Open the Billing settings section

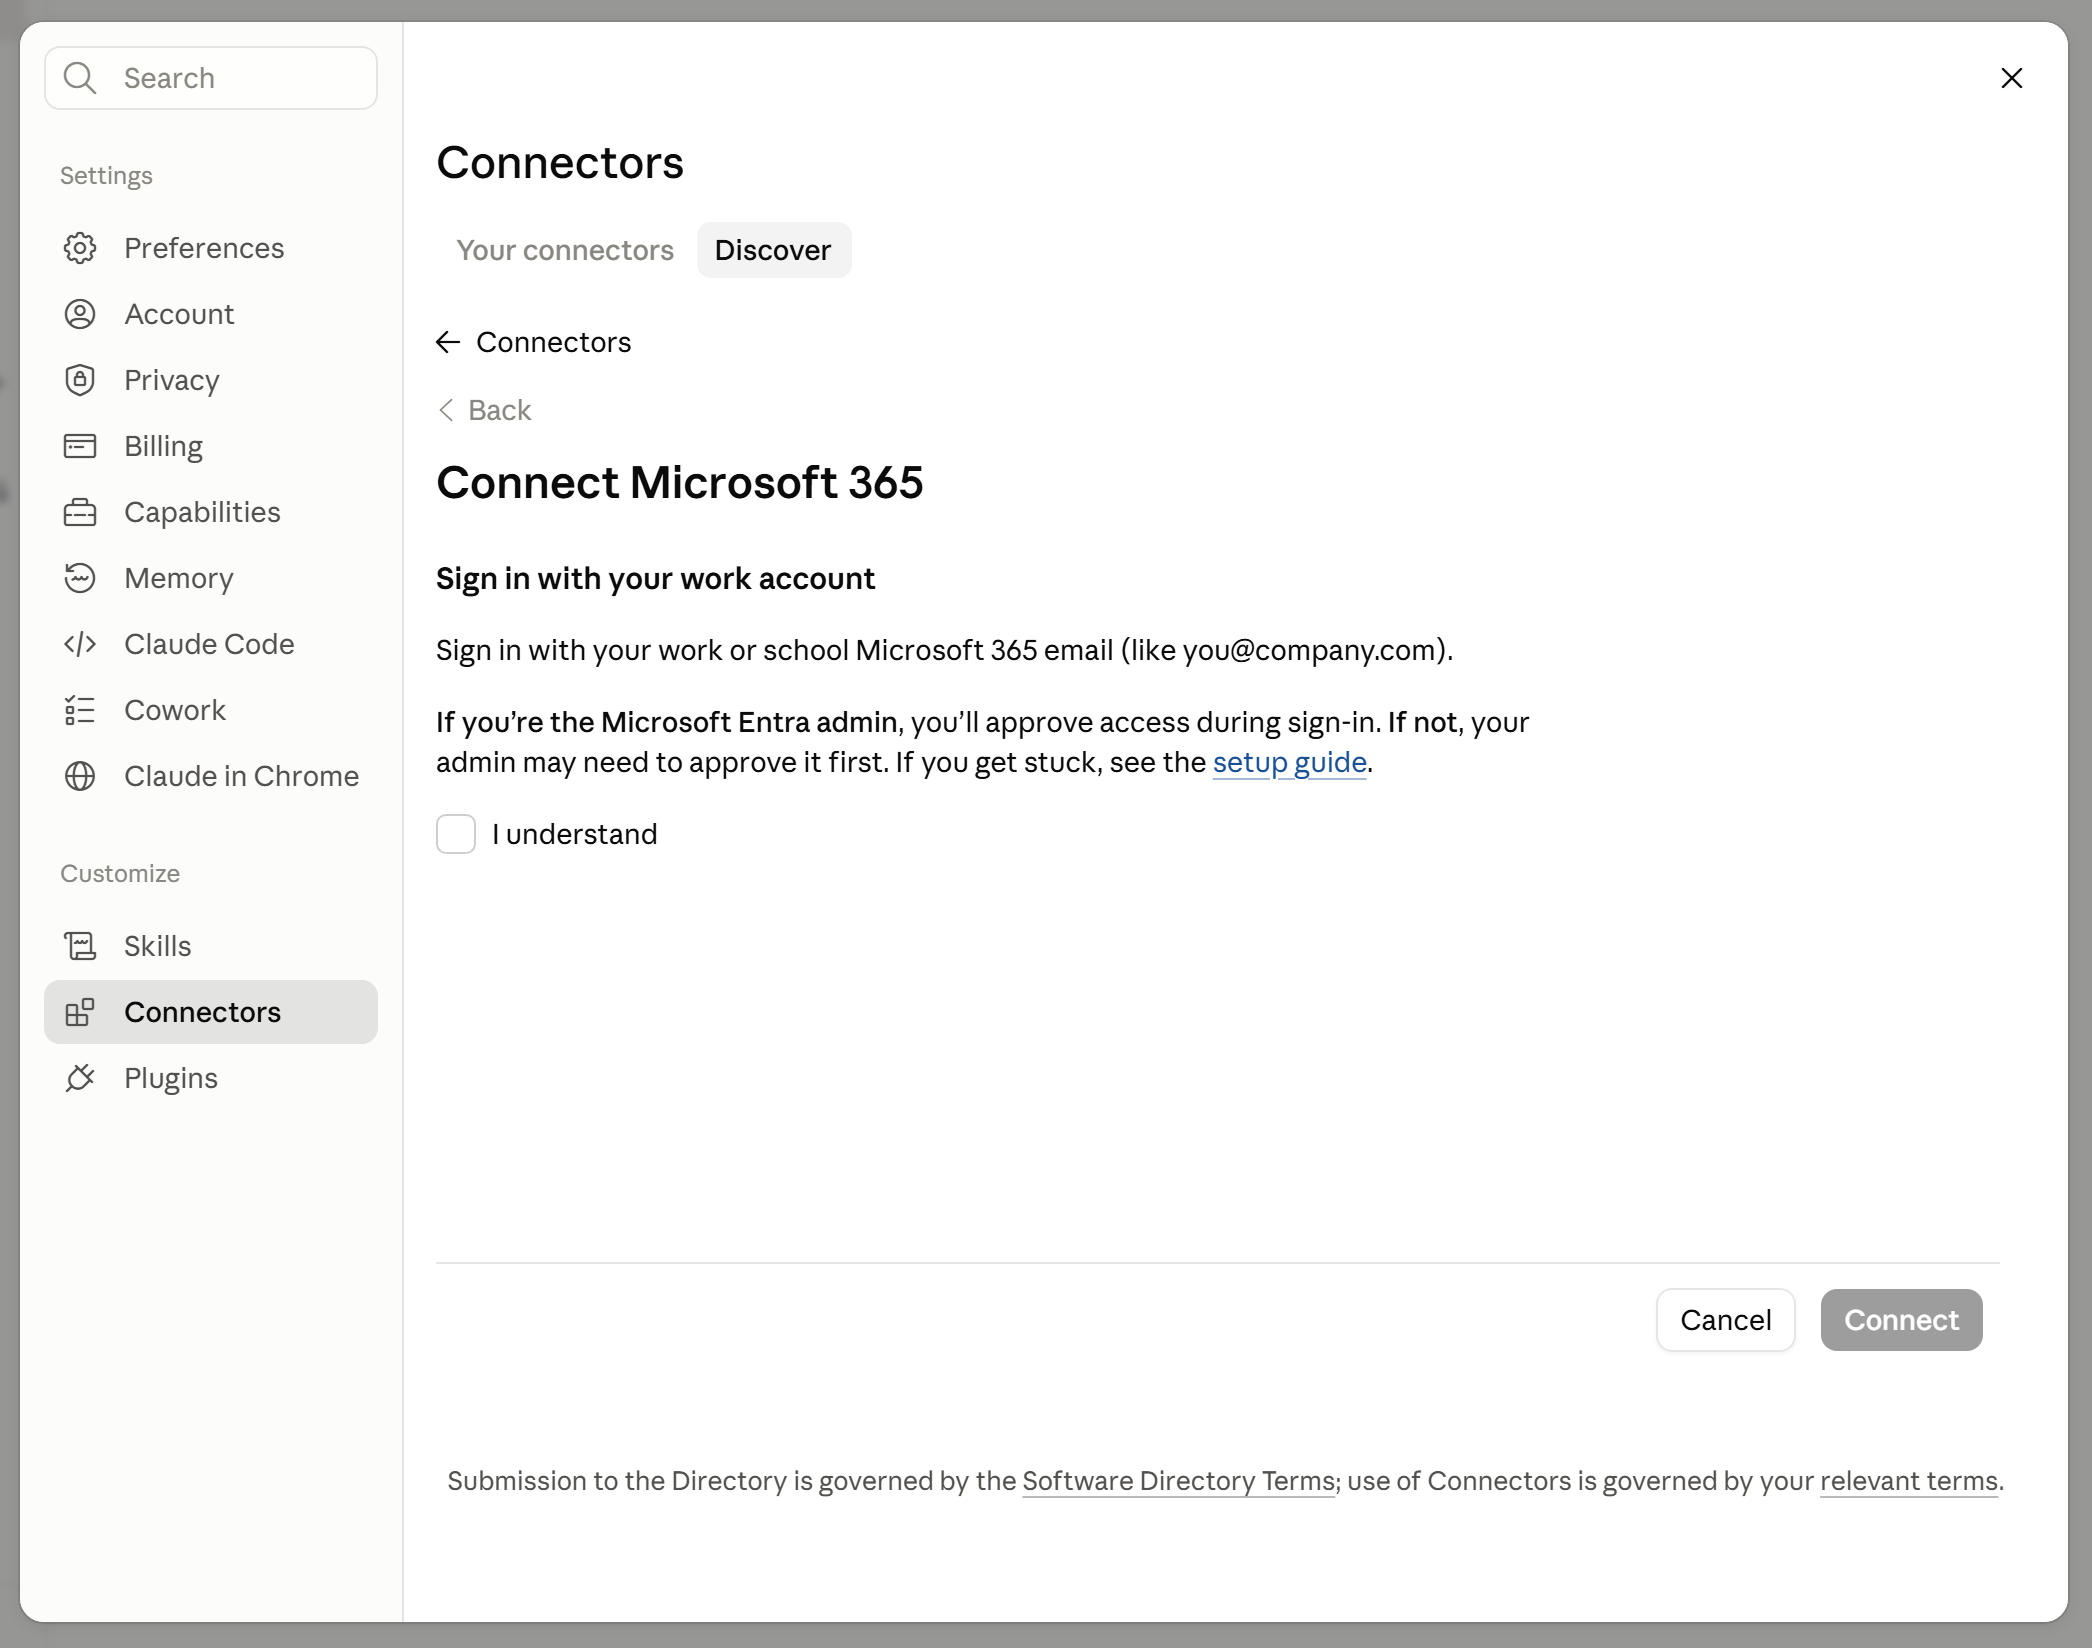[x=211, y=446]
